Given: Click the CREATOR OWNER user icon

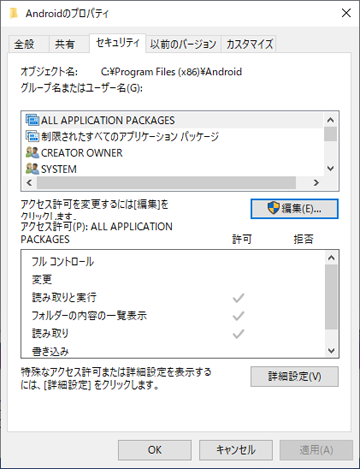Looking at the screenshot, I should (x=32, y=152).
